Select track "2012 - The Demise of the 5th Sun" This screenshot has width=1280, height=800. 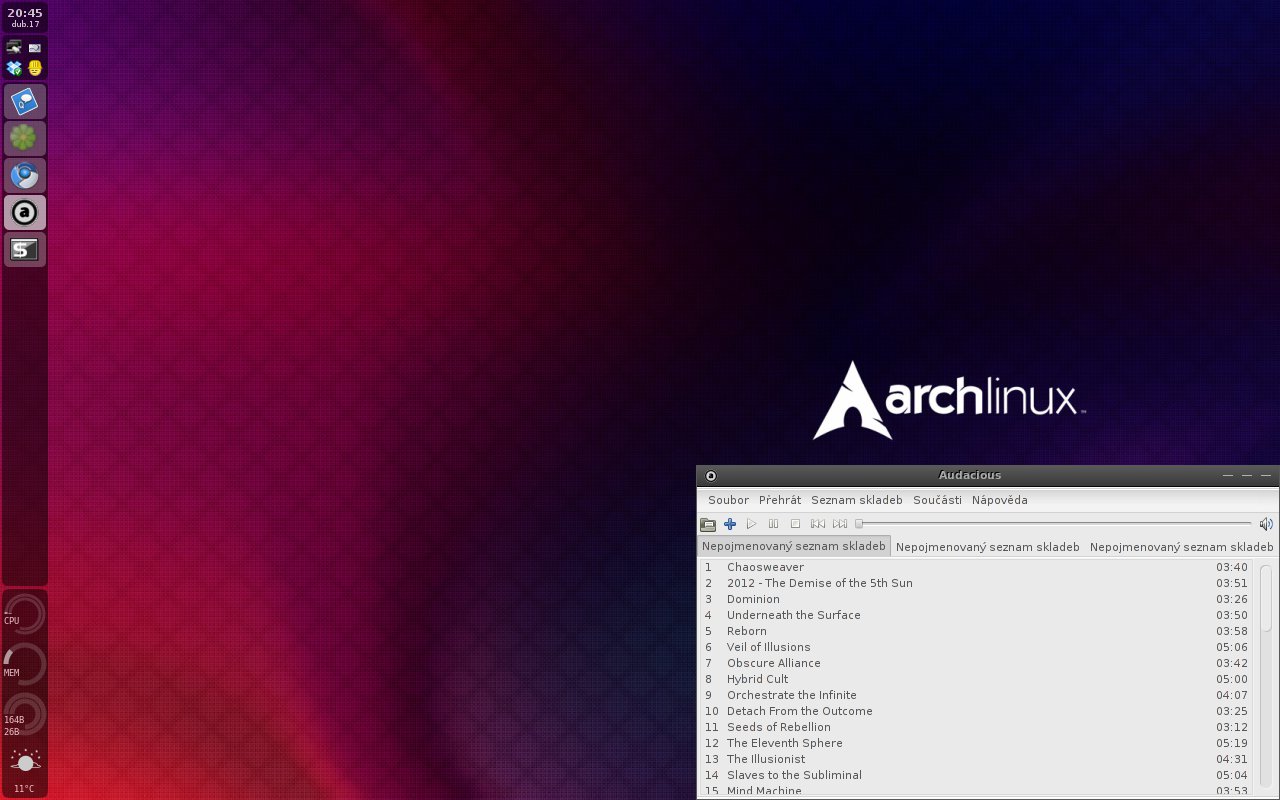click(x=976, y=583)
